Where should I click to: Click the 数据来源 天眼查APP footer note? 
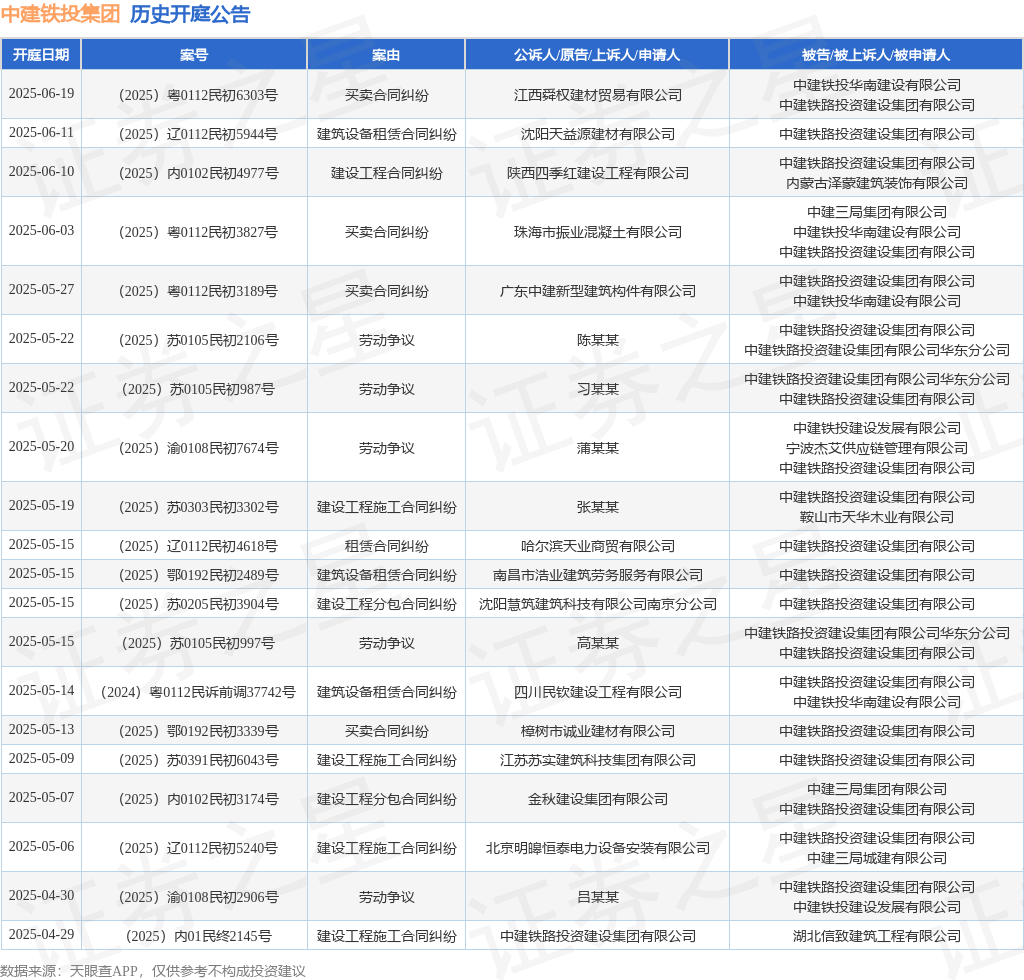coord(153,971)
